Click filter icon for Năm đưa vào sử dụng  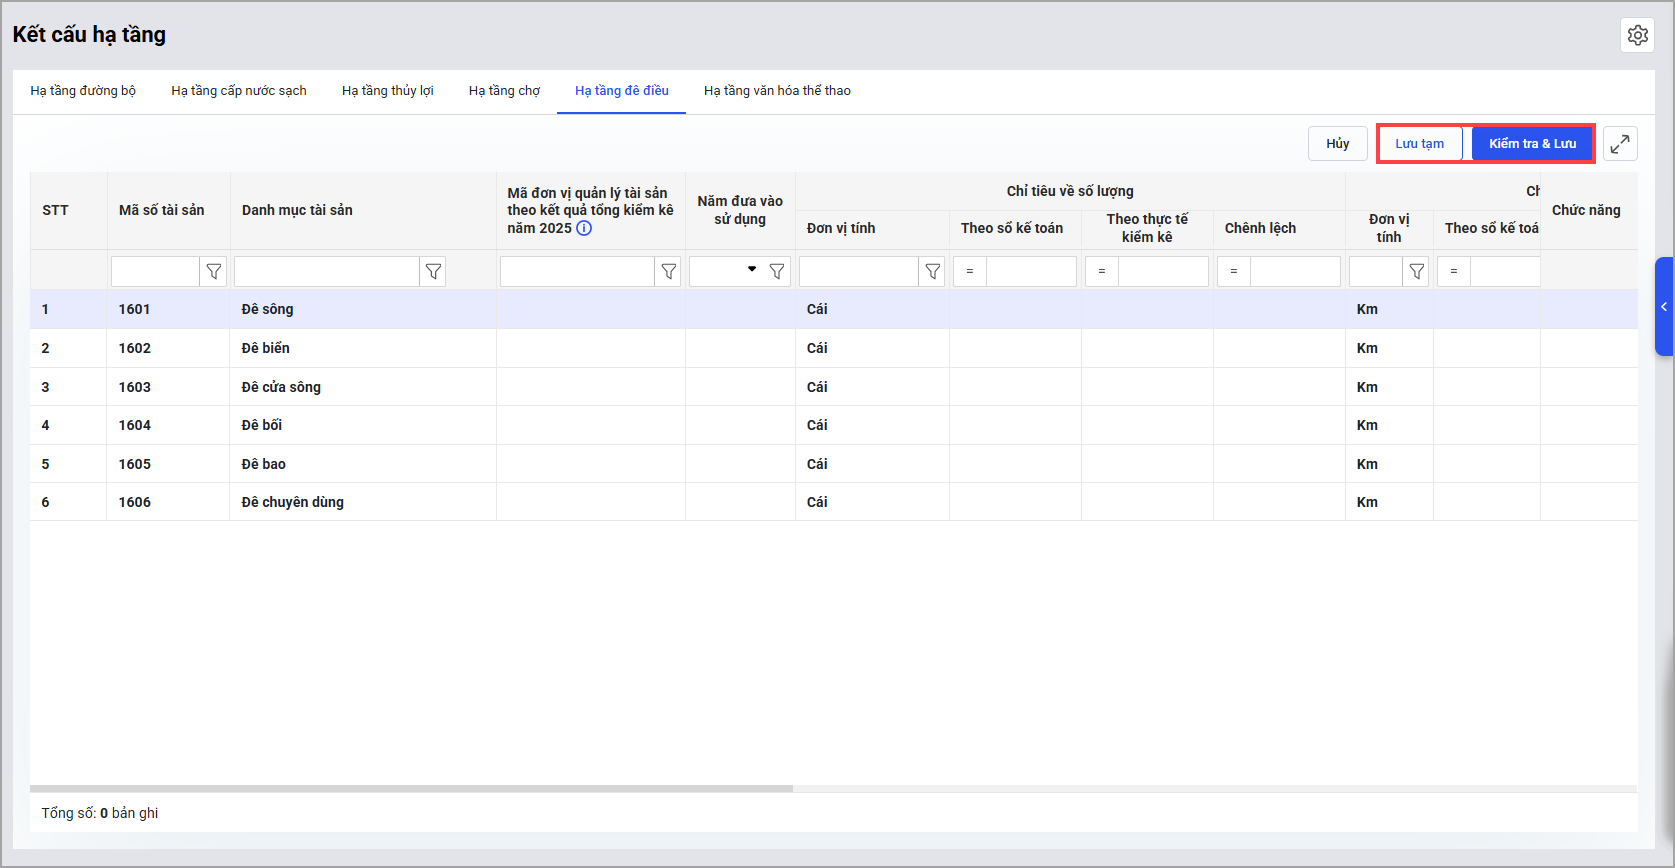(776, 272)
